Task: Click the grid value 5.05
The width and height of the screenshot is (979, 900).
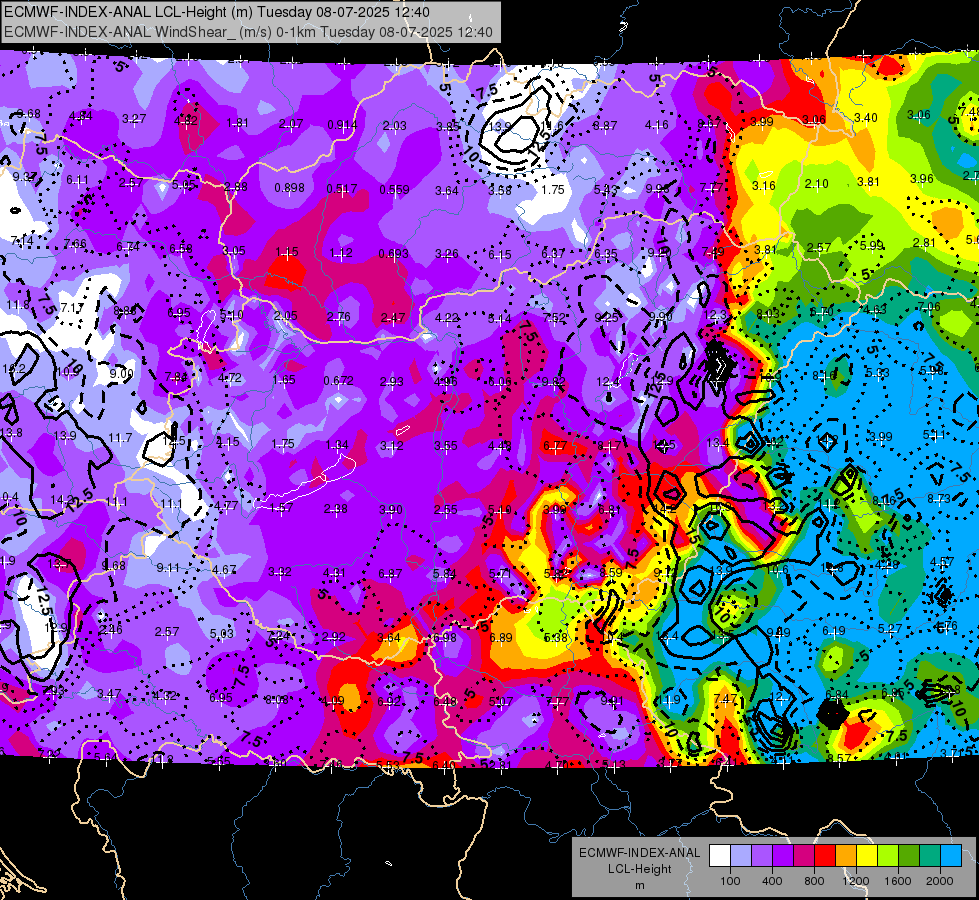Action: coord(184,184)
